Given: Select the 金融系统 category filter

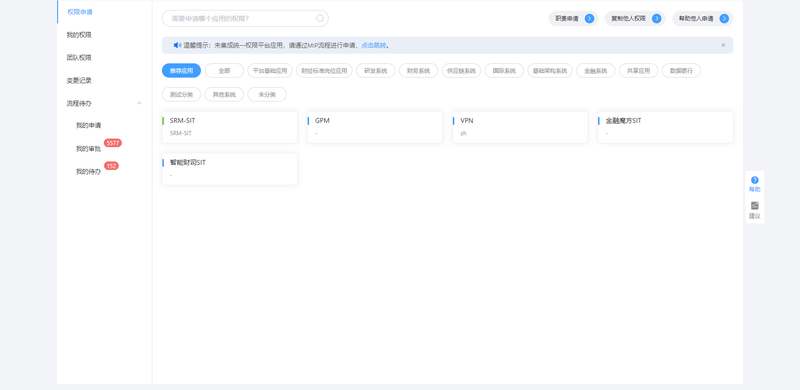Looking at the screenshot, I should coord(595,70).
